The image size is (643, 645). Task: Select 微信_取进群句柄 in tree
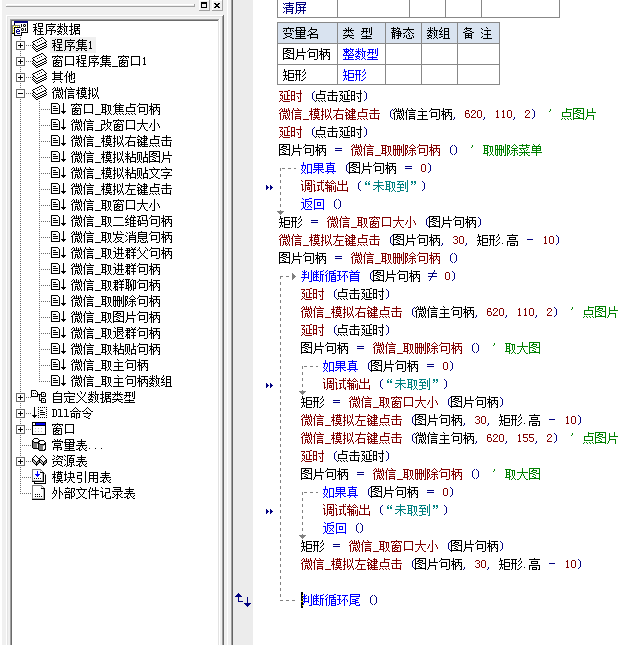click(x=116, y=269)
